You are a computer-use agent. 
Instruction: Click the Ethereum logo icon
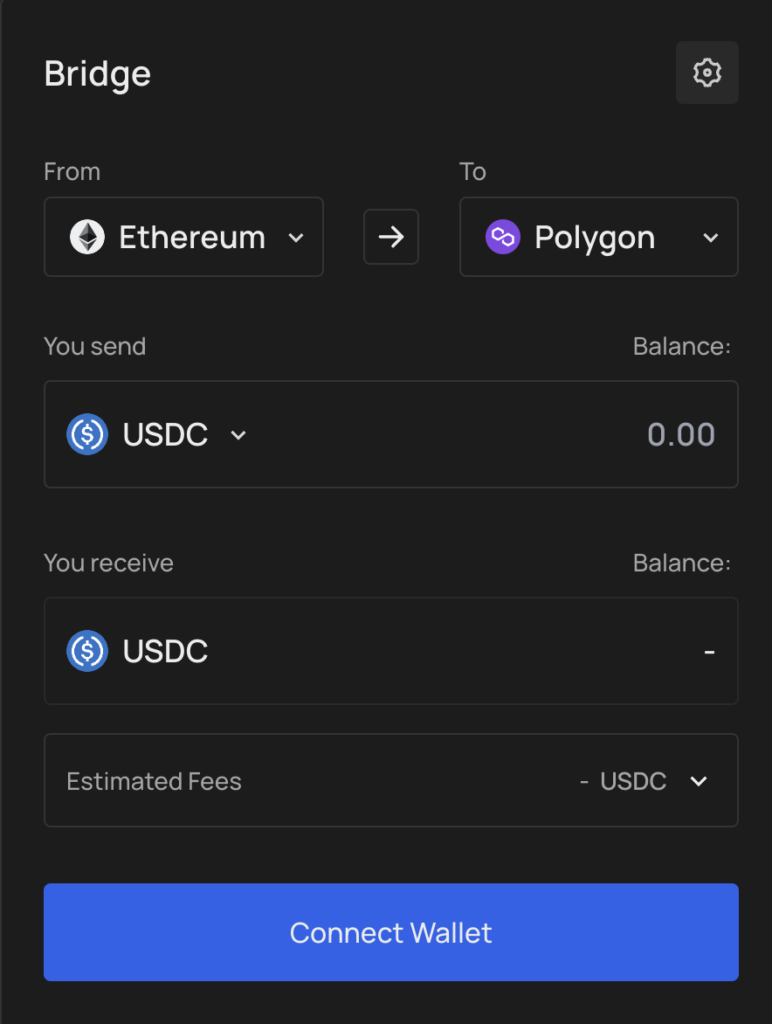87,236
